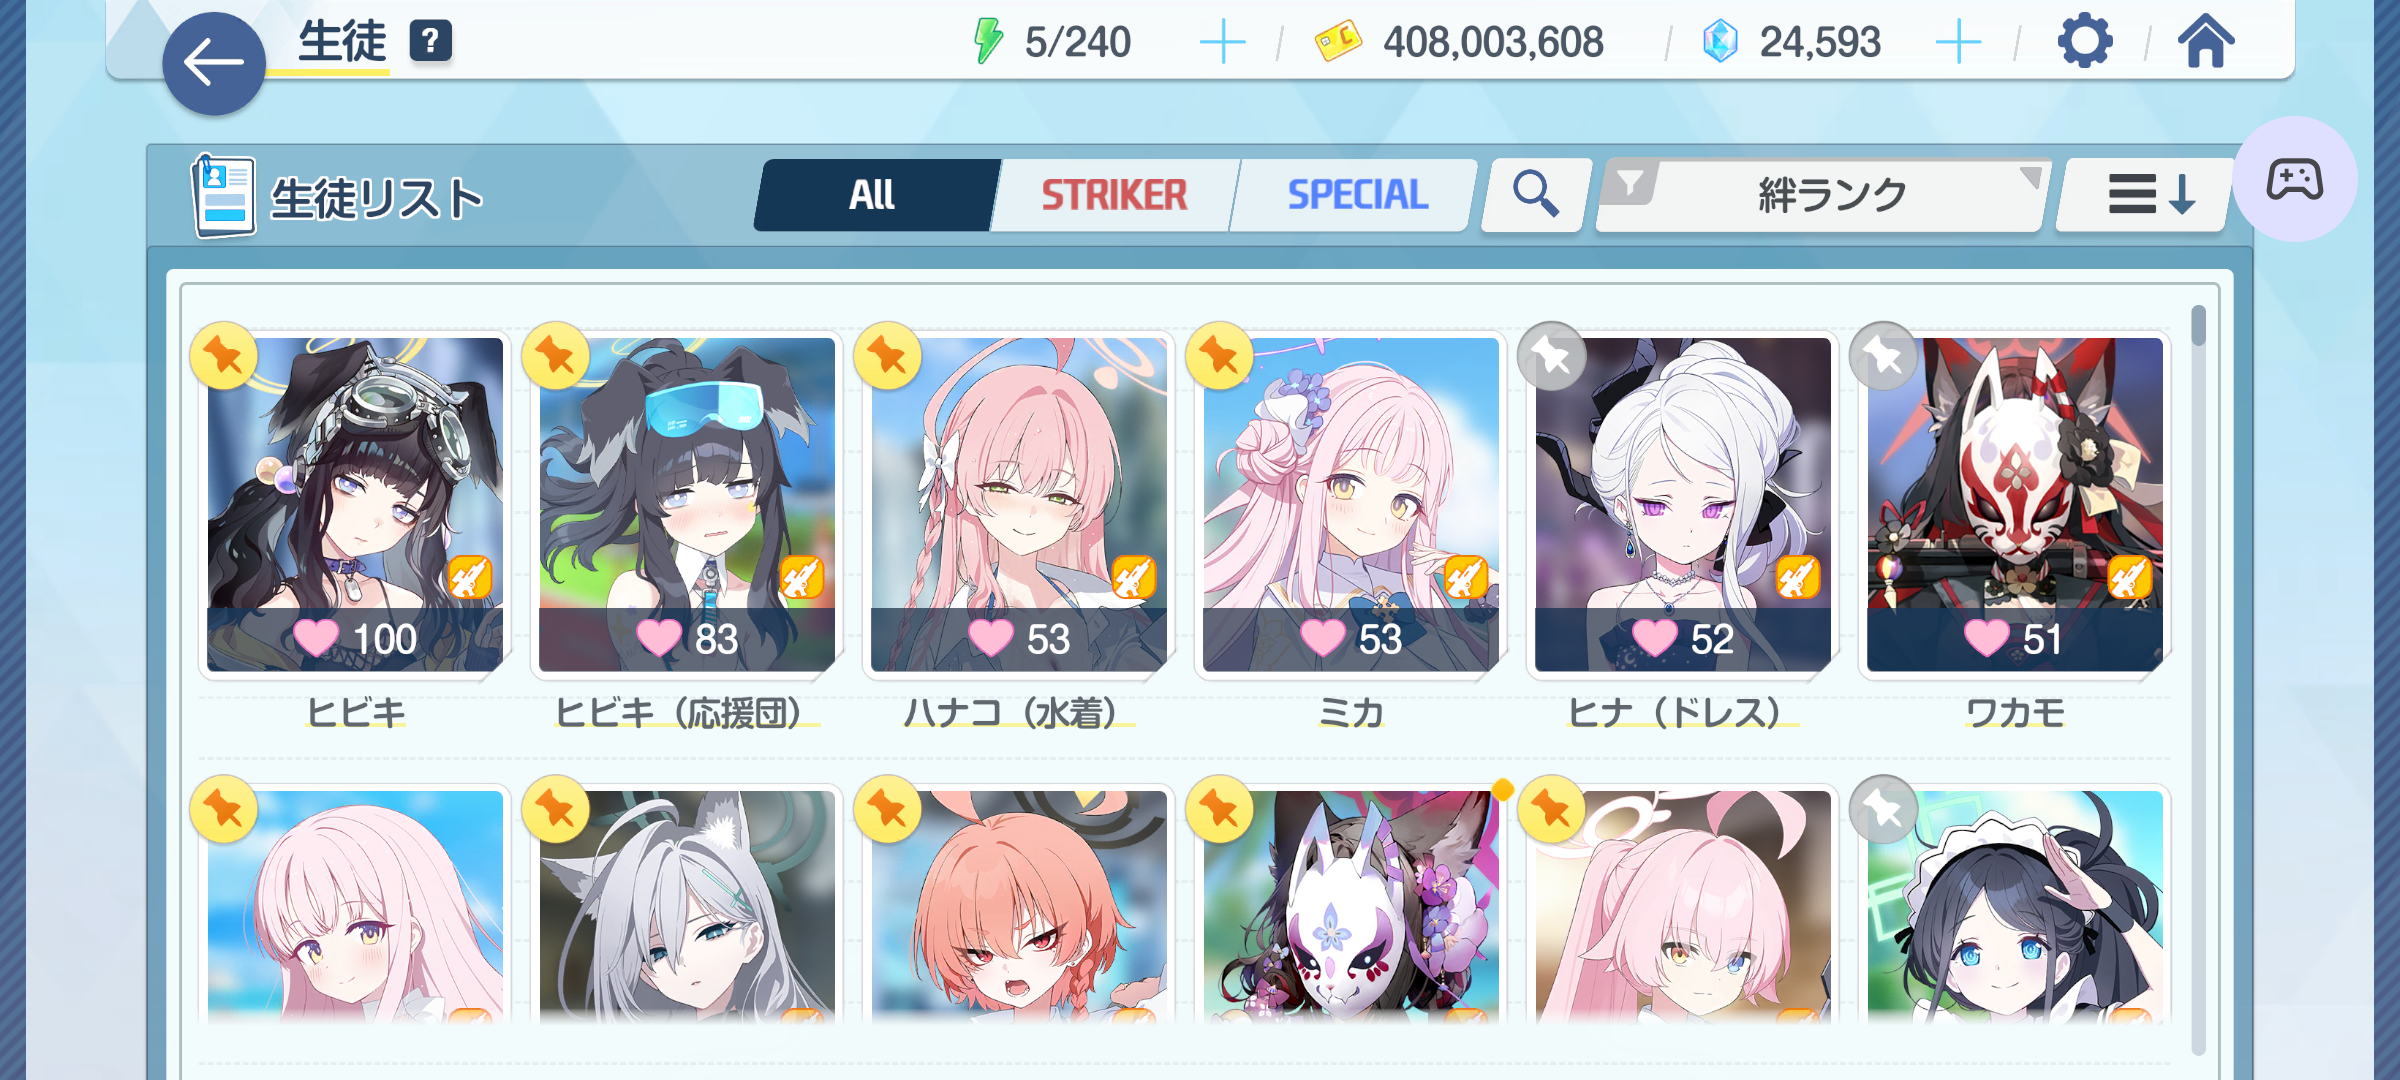This screenshot has height=1080, width=2400.
Task: Return to lobby via home icon
Action: click(2205, 42)
